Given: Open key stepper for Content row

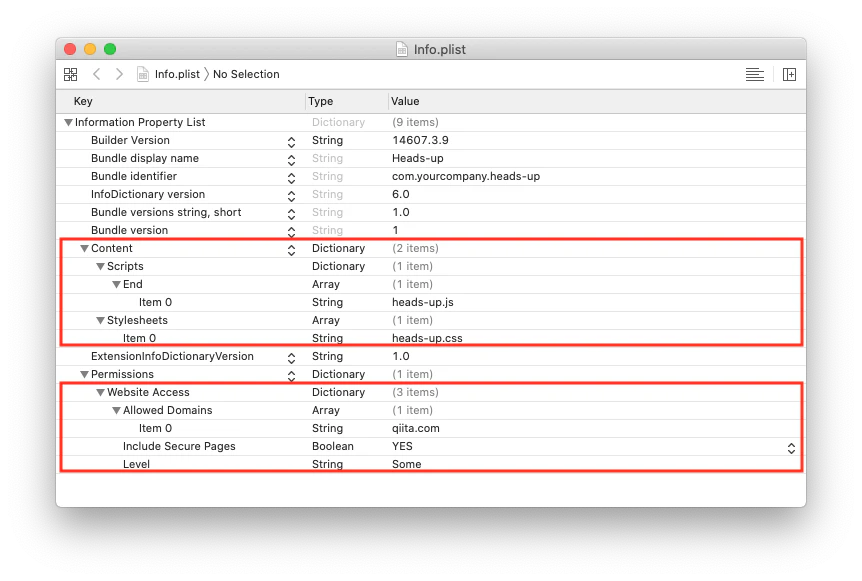Looking at the screenshot, I should 291,251.
